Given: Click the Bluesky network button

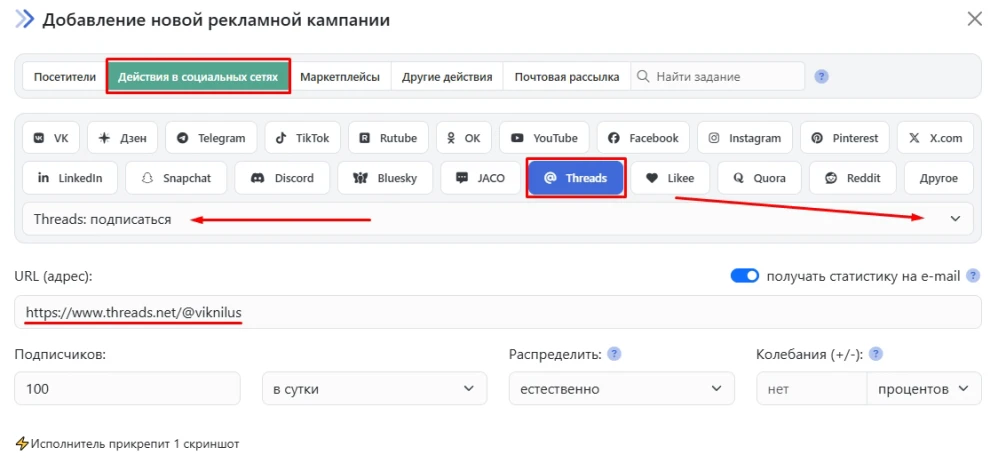Looking at the screenshot, I should click(385, 178).
